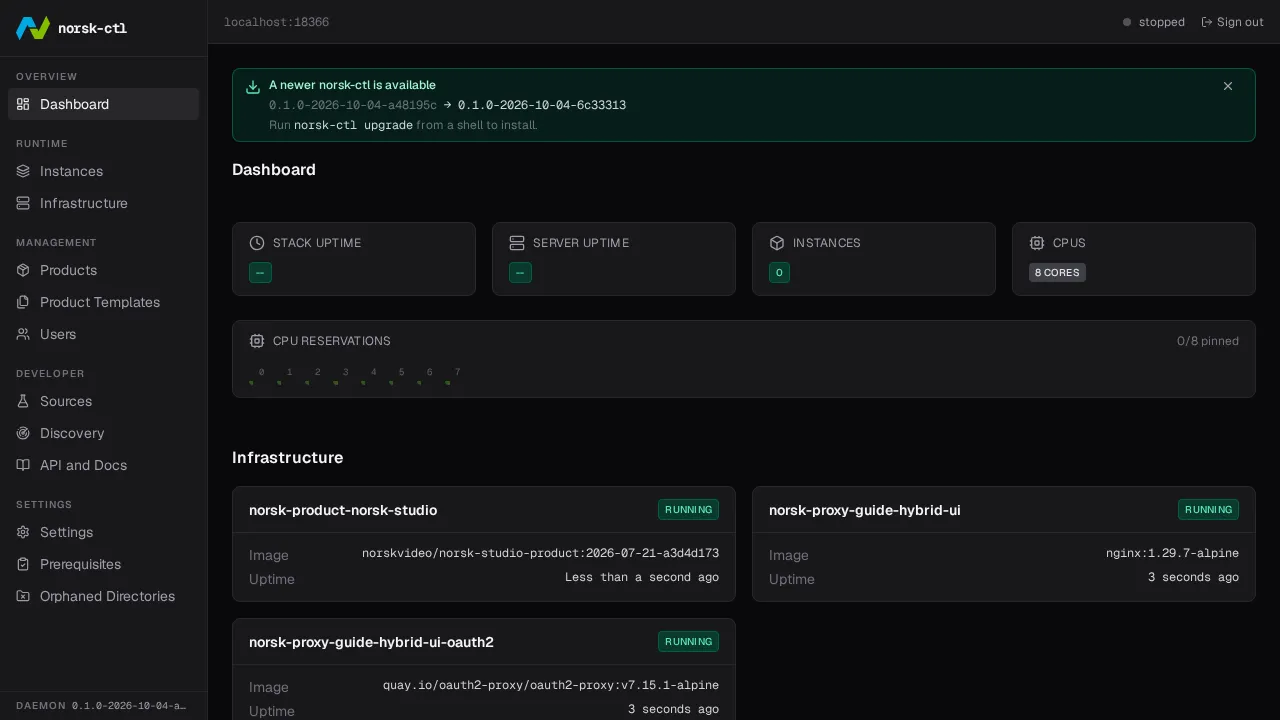Click Sign out
The width and height of the screenshot is (1280, 720).
click(1232, 22)
